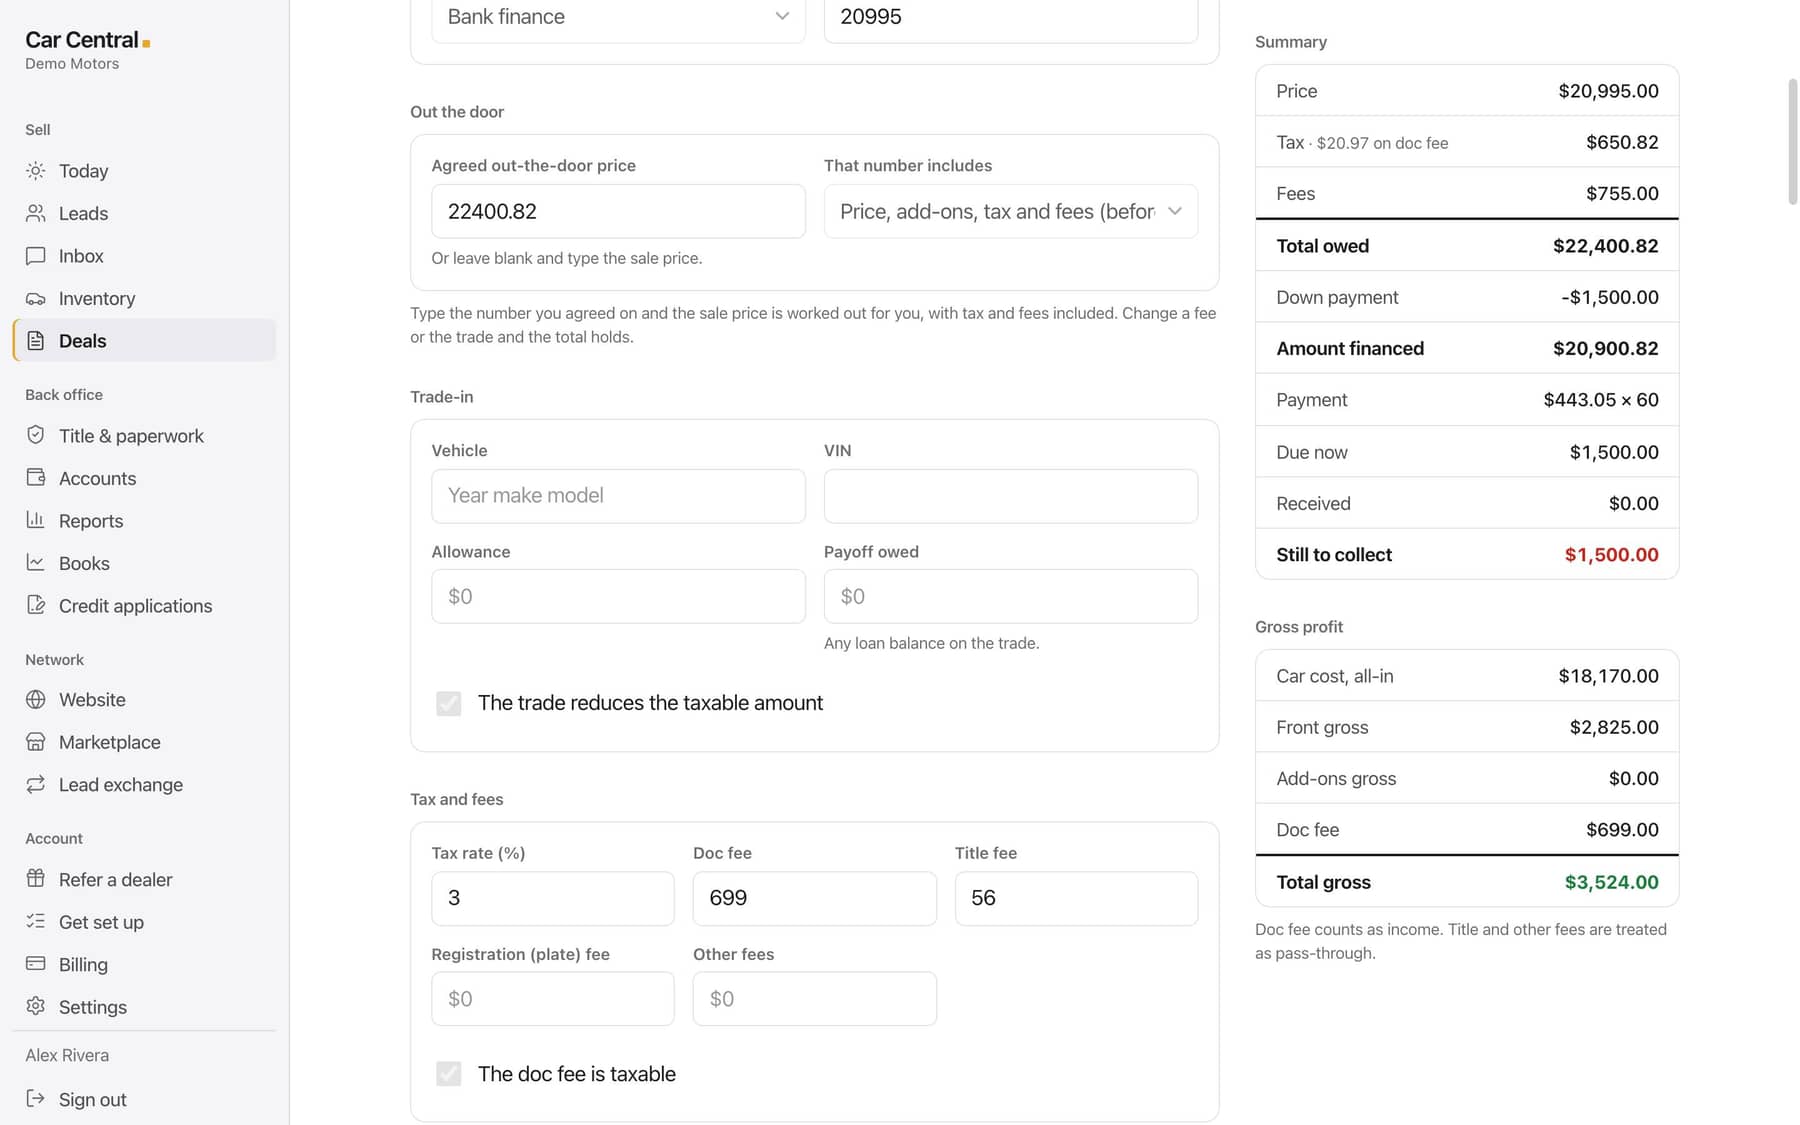
Task: Click the Payoff owed input field
Action: pos(1011,596)
